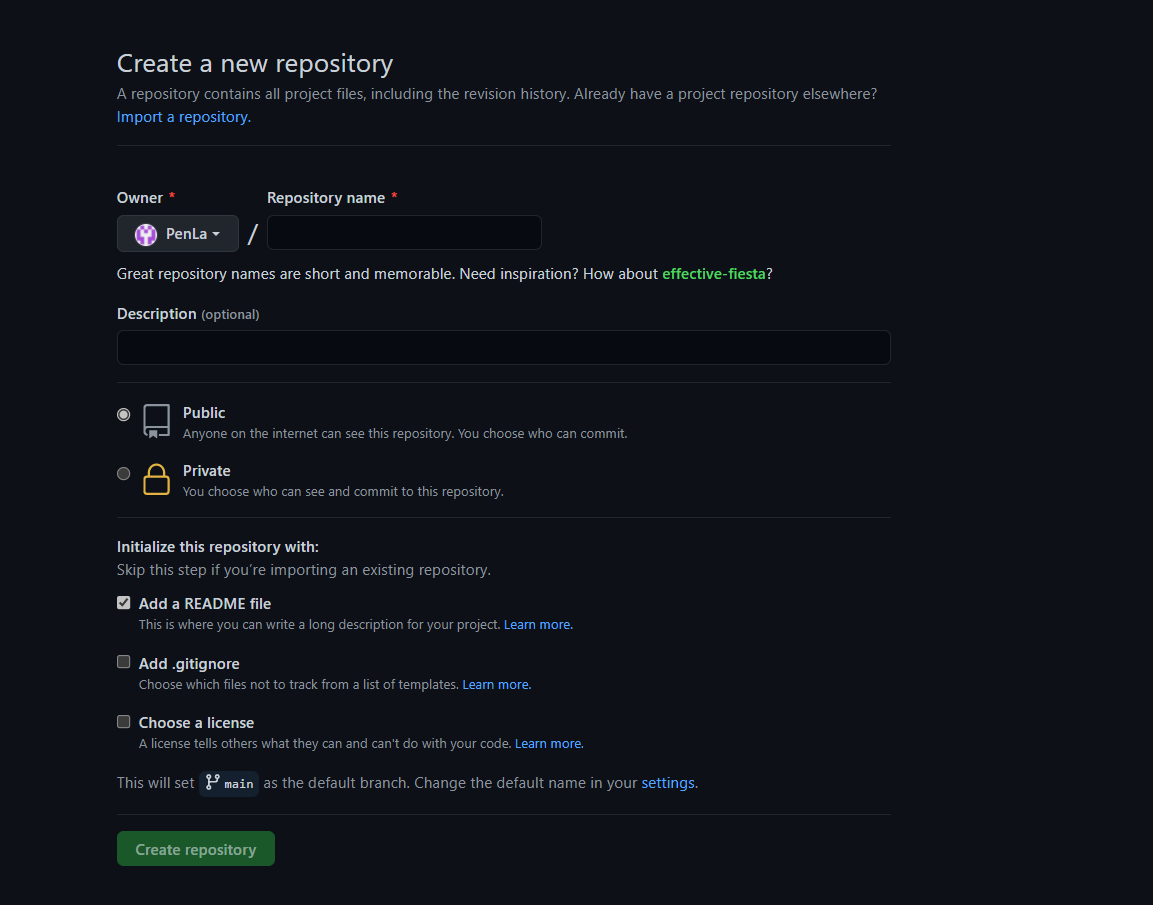This screenshot has height=905, width=1153.
Task: Click the Add .gitignore label
Action: [189, 664]
